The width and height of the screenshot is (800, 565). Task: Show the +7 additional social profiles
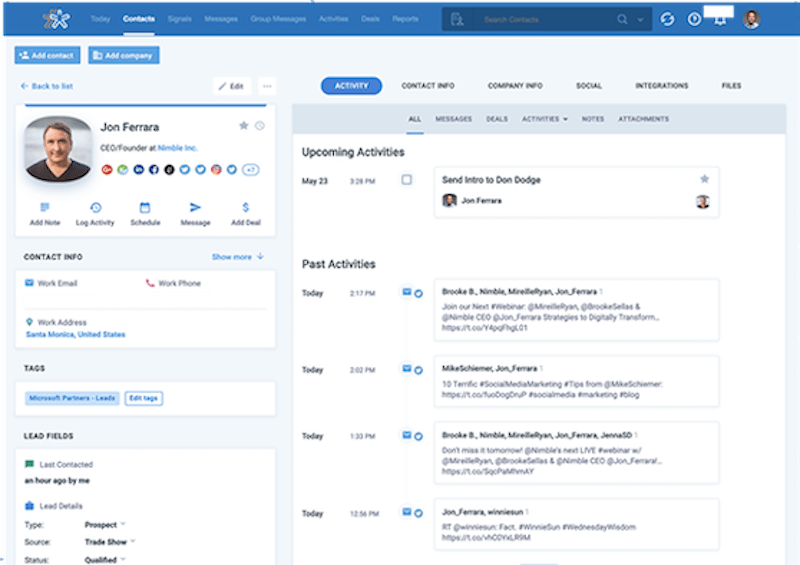[251, 169]
